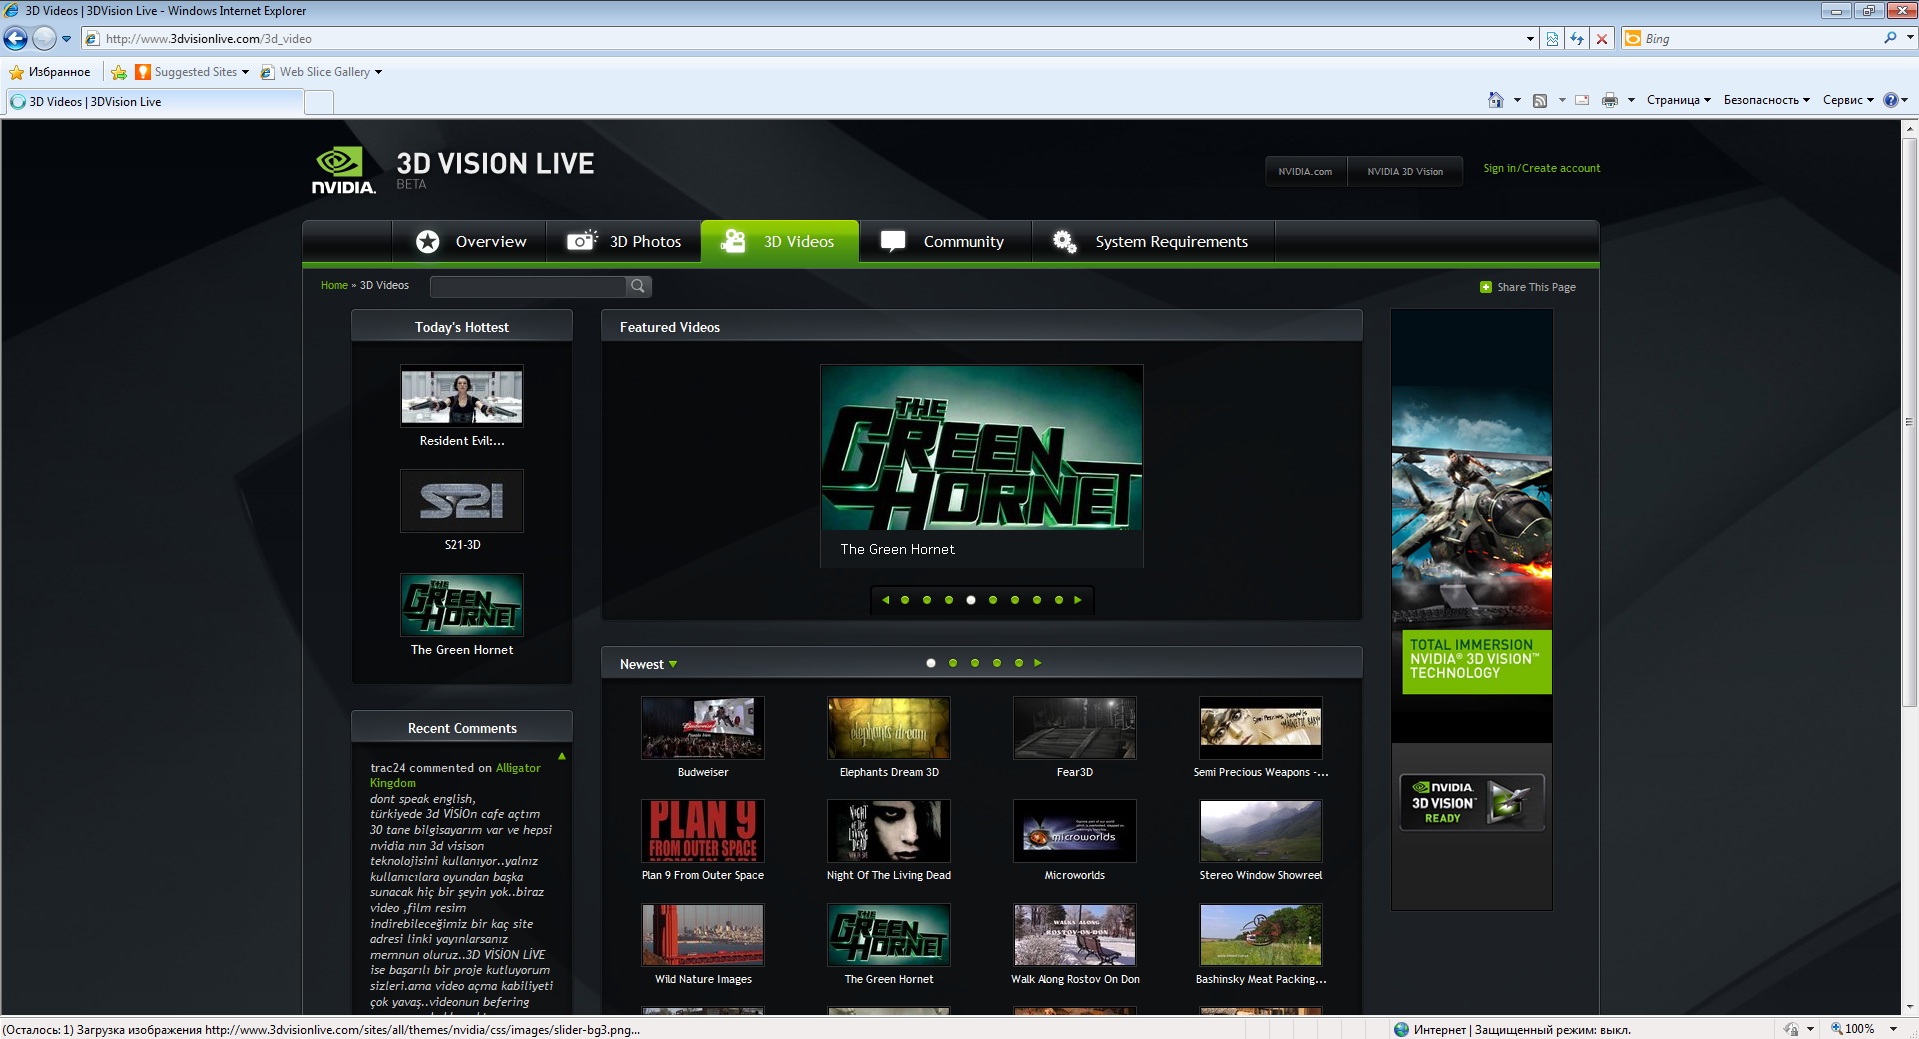Open the Сервис menu

click(x=1848, y=100)
